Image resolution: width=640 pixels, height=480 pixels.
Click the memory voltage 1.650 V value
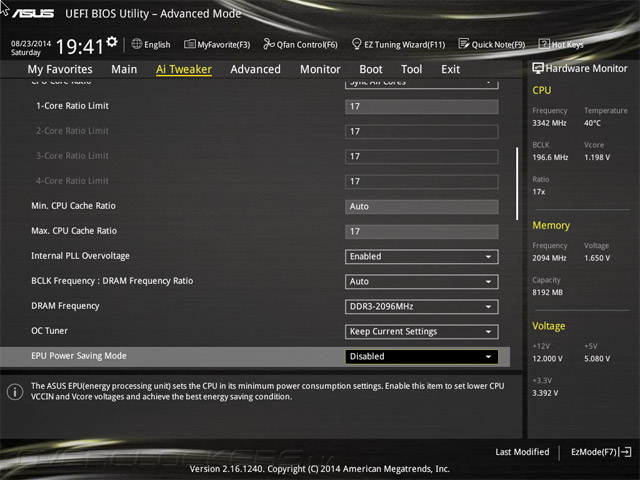point(597,258)
